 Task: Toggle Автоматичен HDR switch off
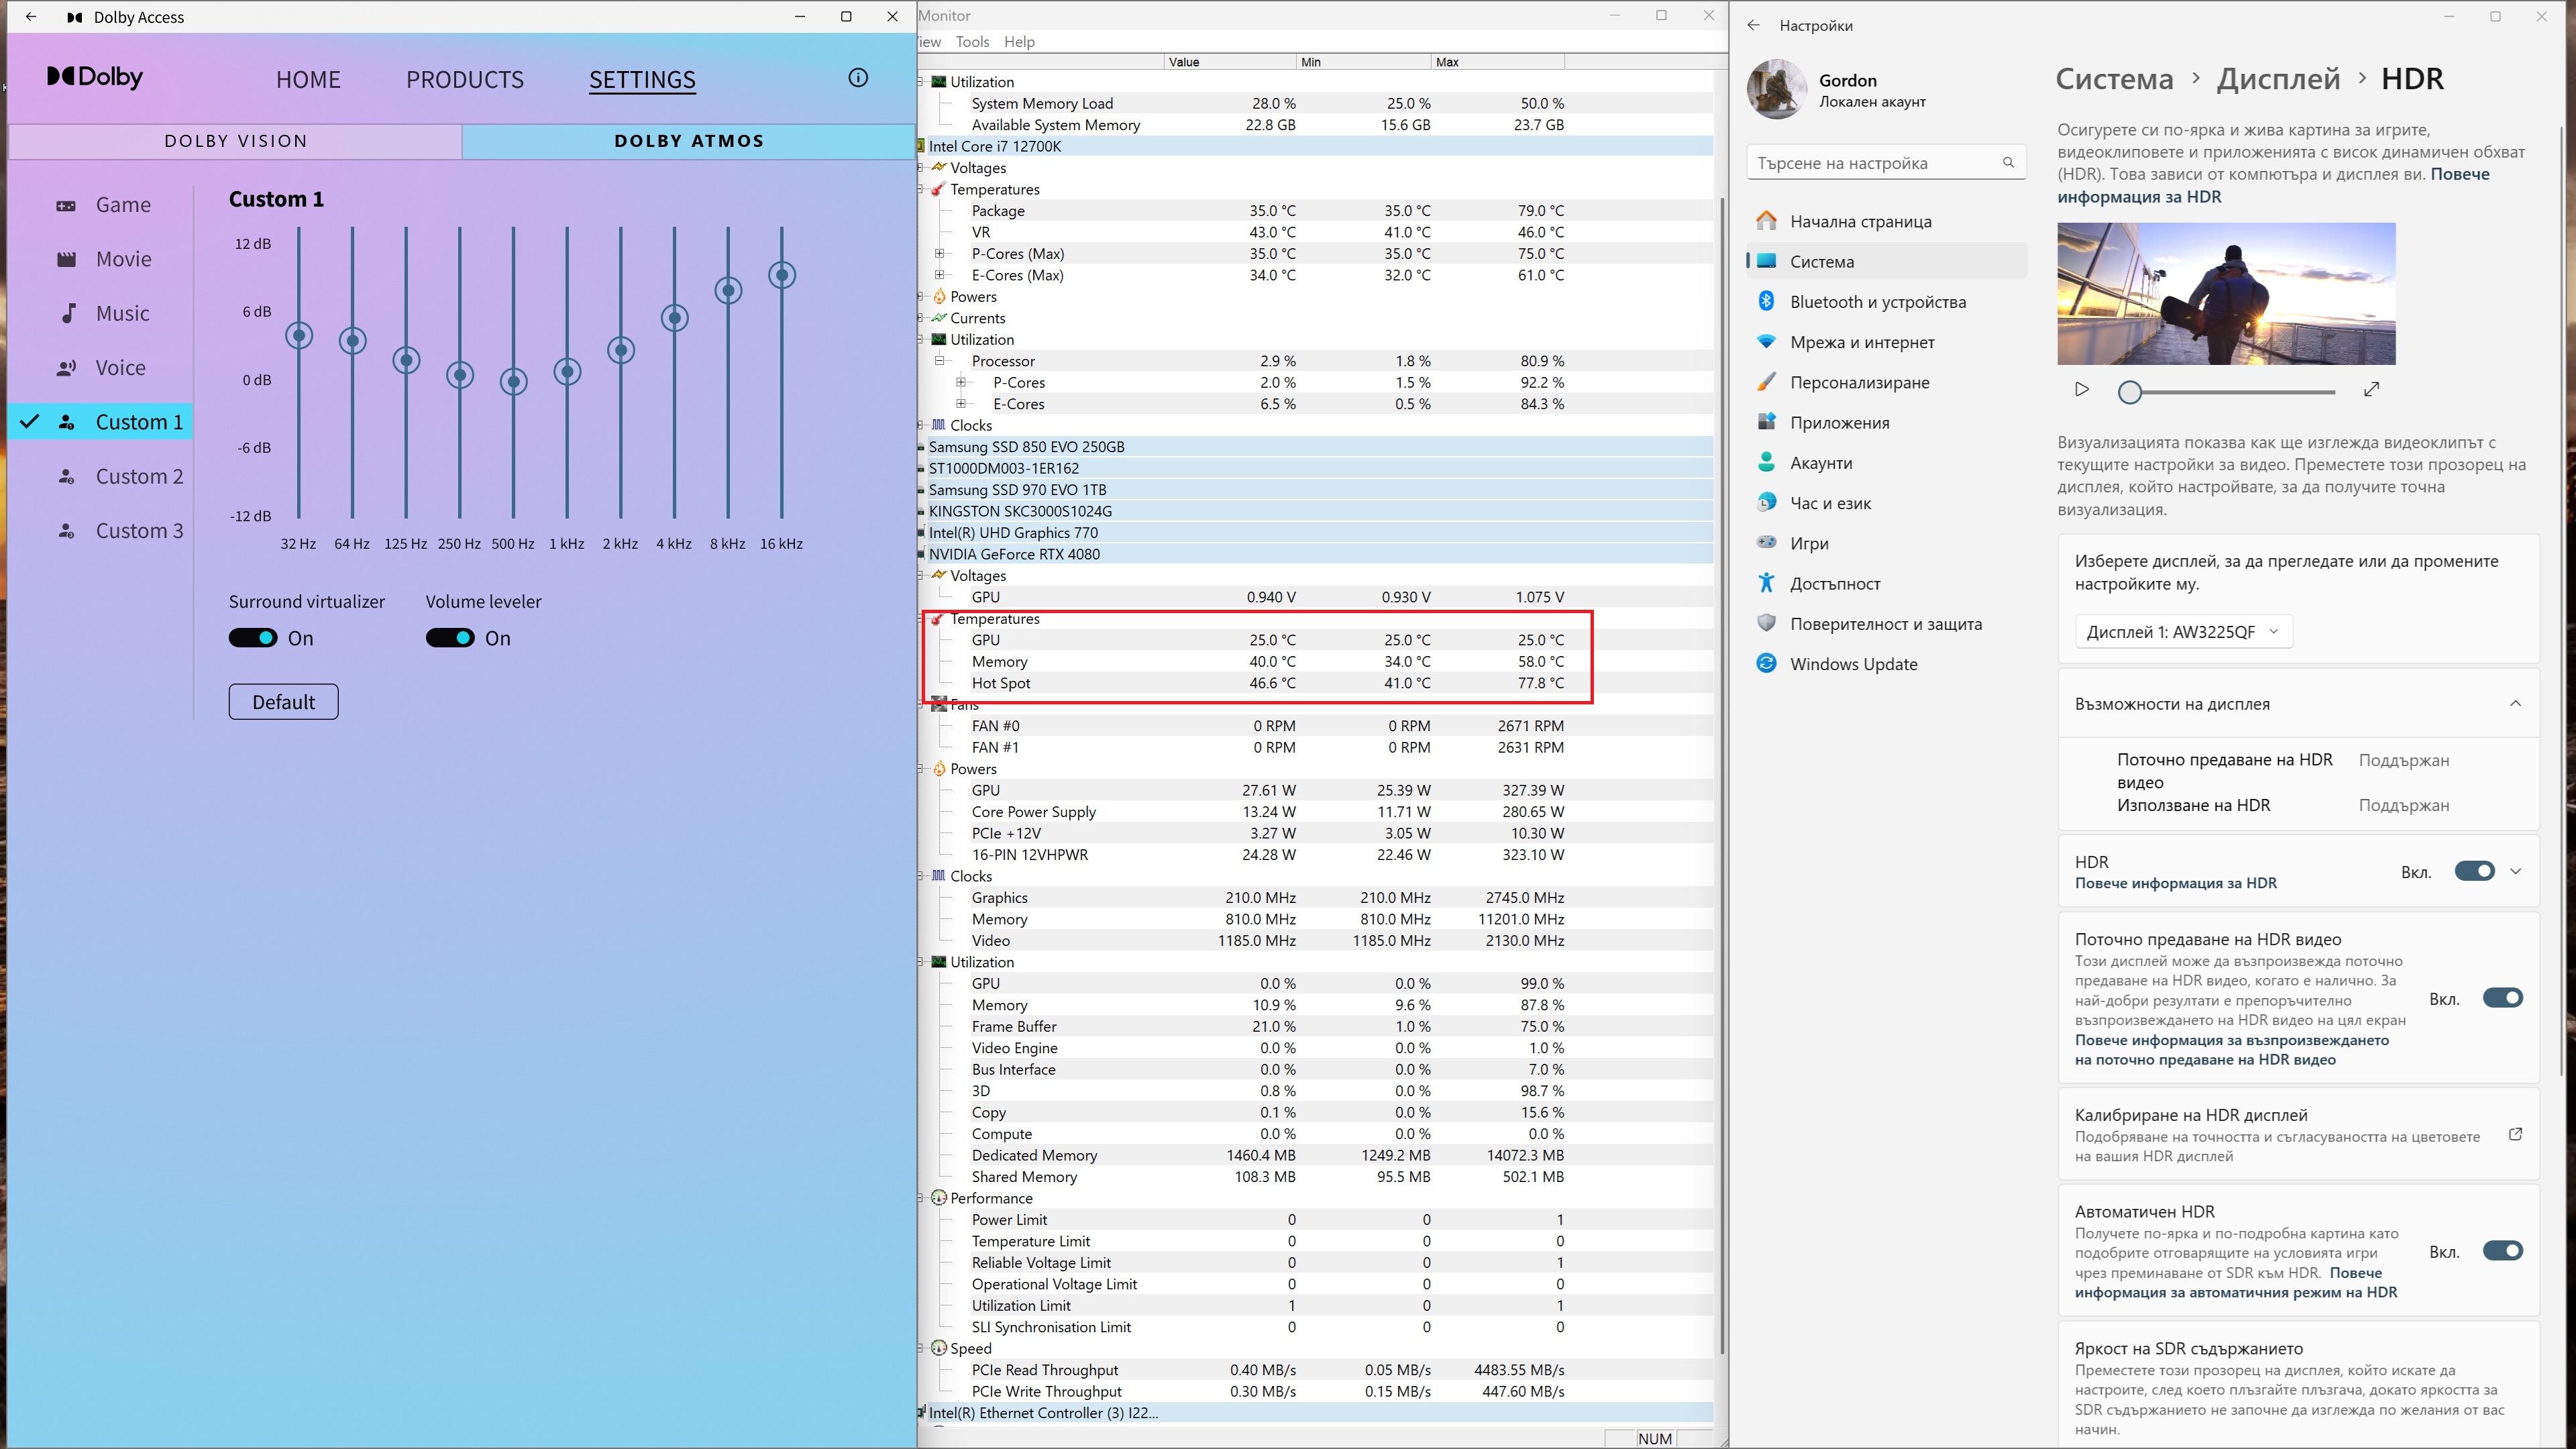[2502, 1251]
